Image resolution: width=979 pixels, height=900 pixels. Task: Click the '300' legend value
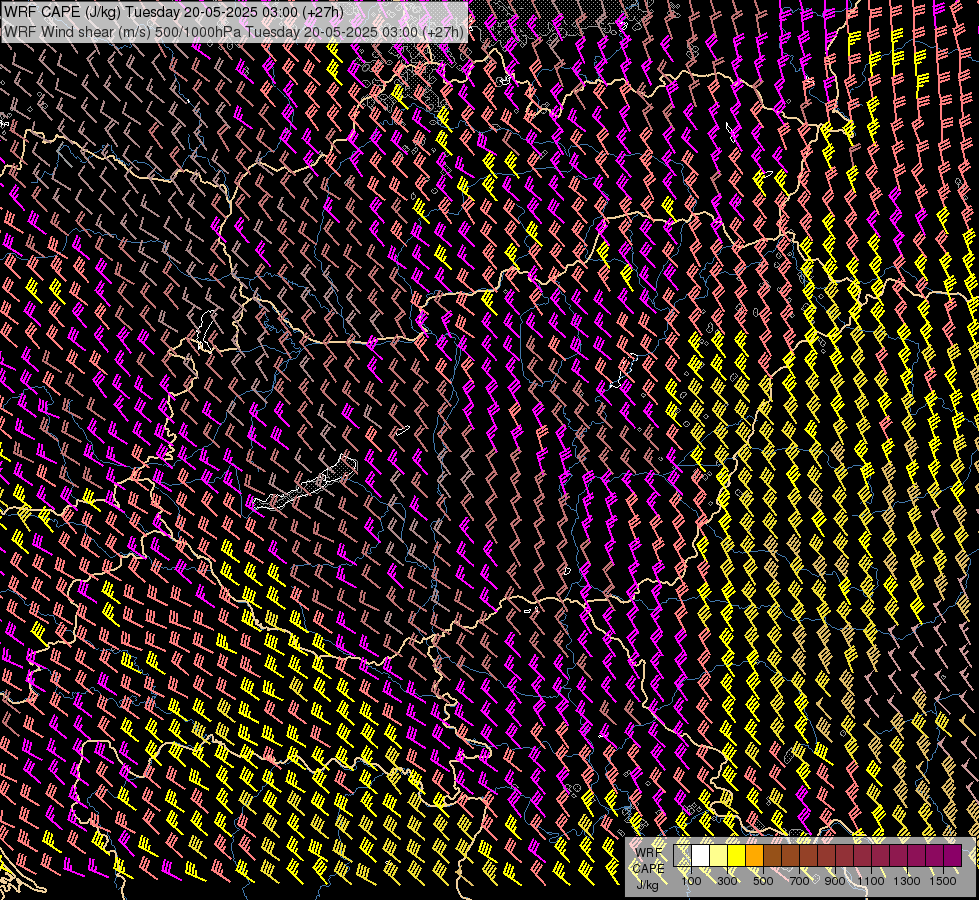[727, 881]
